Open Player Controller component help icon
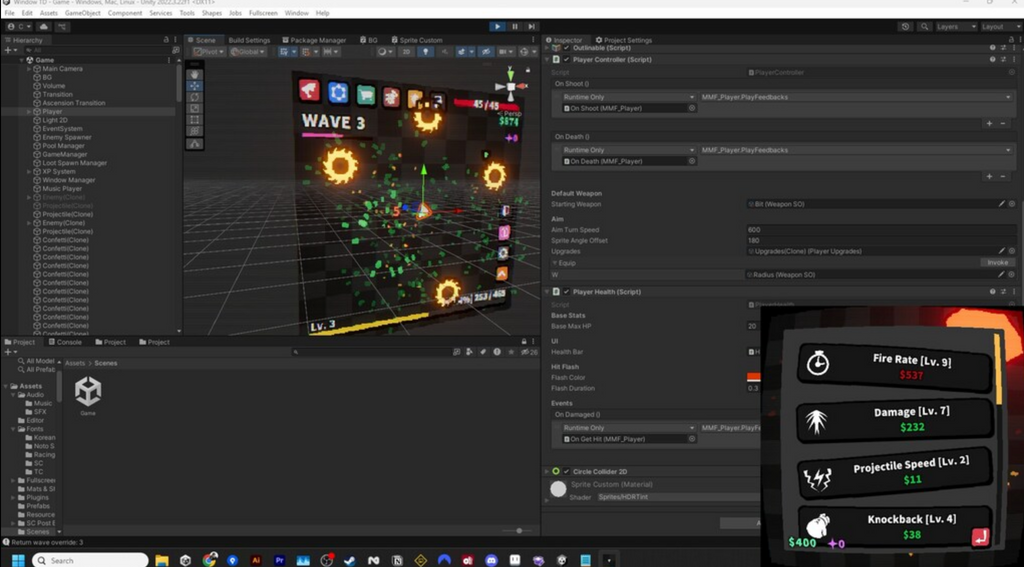The width and height of the screenshot is (1024, 567). pyautogui.click(x=992, y=59)
